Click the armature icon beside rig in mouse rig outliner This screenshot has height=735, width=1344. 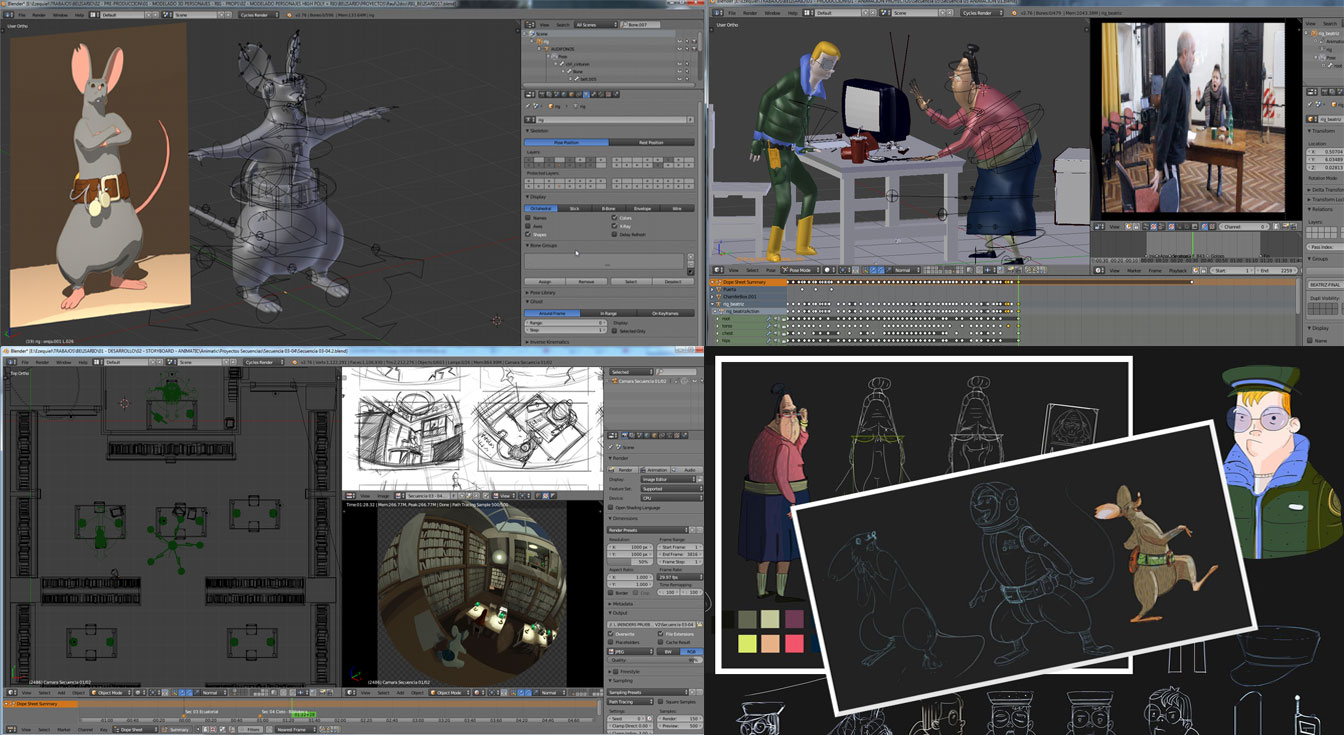pyautogui.click(x=539, y=41)
